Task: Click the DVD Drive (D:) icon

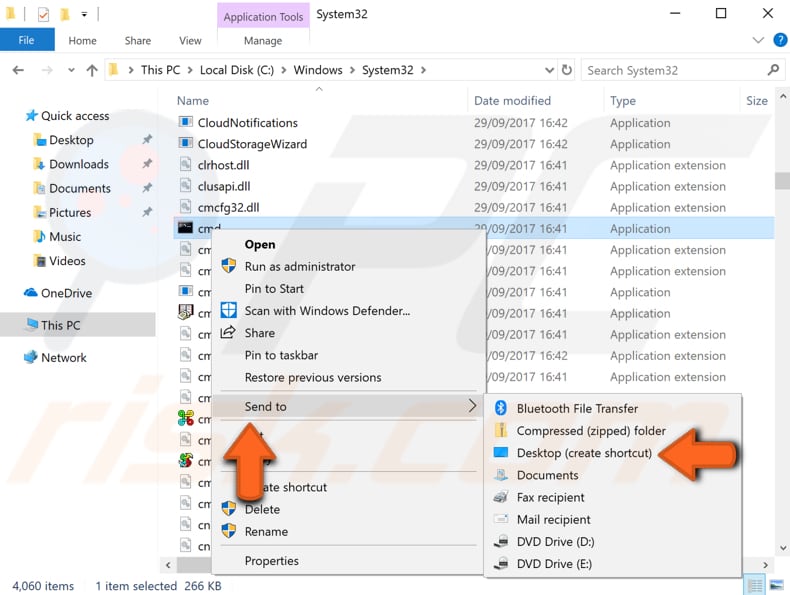Action: tap(501, 542)
